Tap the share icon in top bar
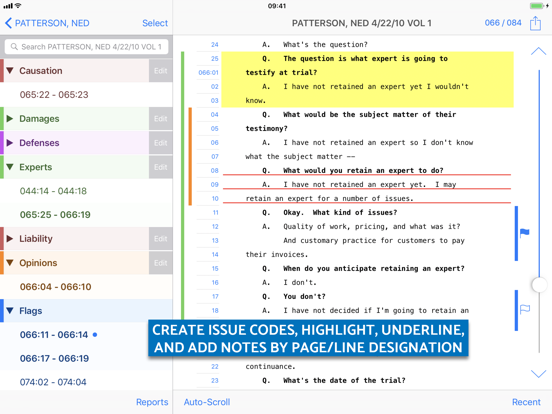Image resolution: width=552 pixels, height=414 pixels. click(535, 23)
